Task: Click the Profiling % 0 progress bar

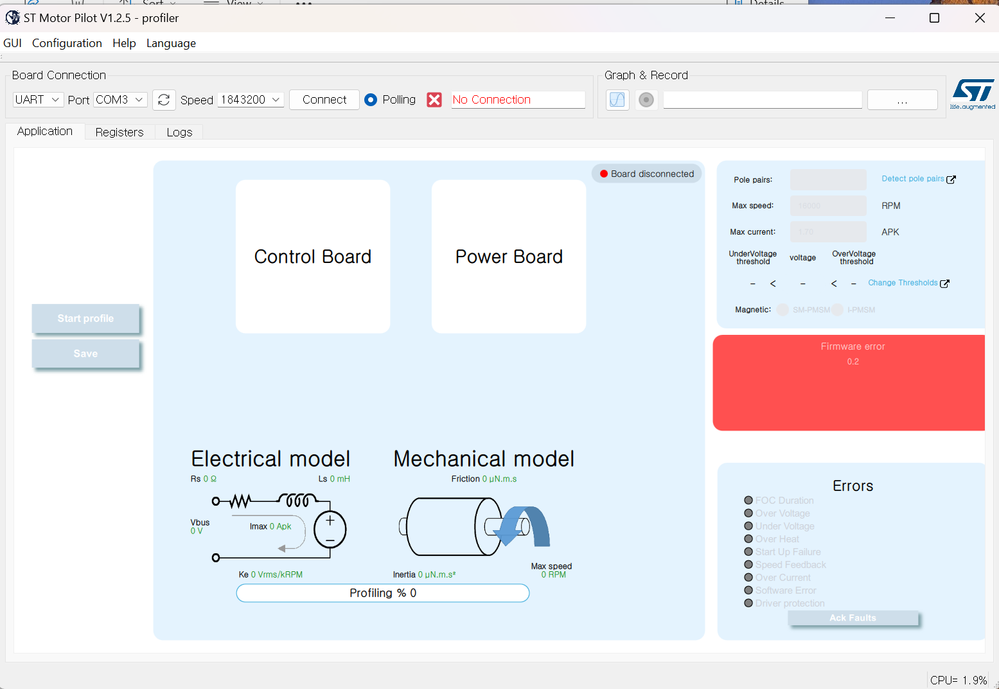Action: 382,593
